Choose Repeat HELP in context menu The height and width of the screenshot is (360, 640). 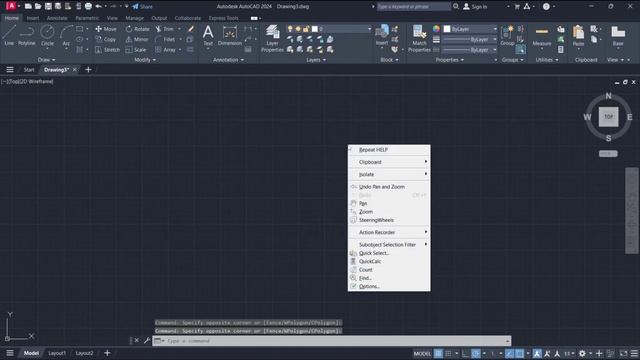(x=389, y=149)
